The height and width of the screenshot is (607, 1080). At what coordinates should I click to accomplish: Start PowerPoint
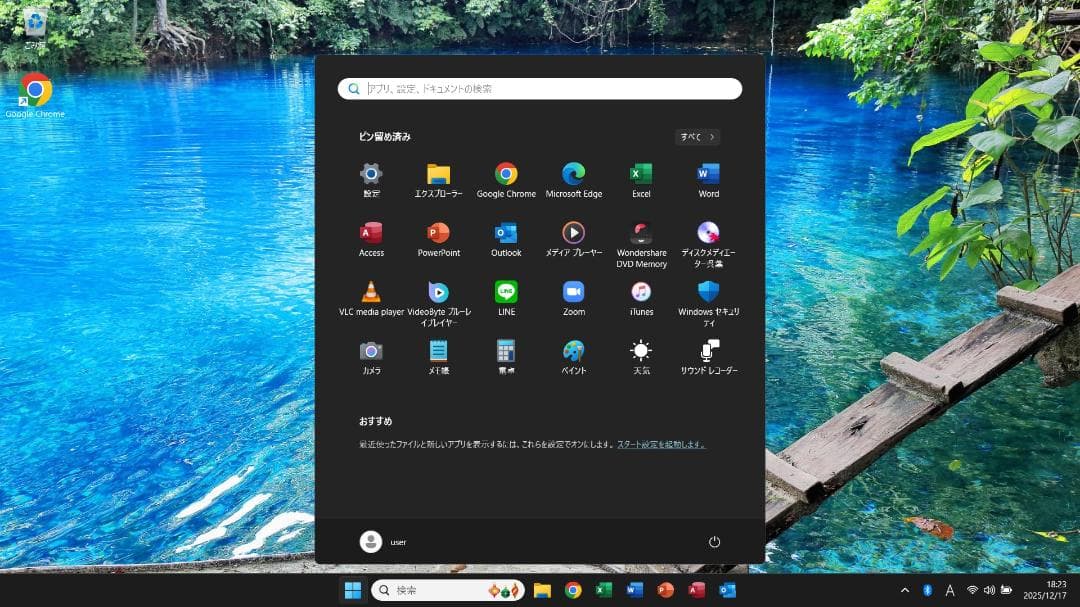pos(439,234)
